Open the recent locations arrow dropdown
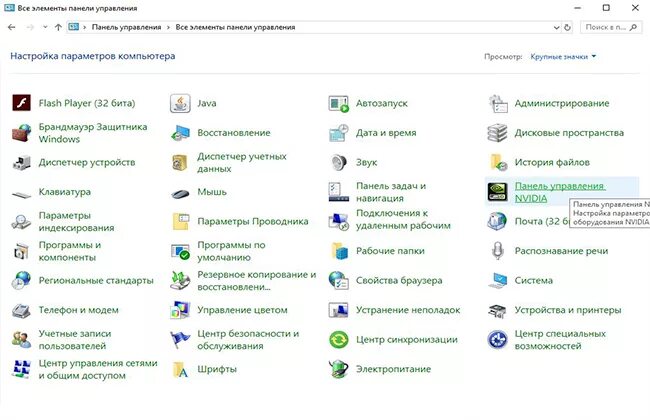This screenshot has height=420, width=650. click(45, 27)
